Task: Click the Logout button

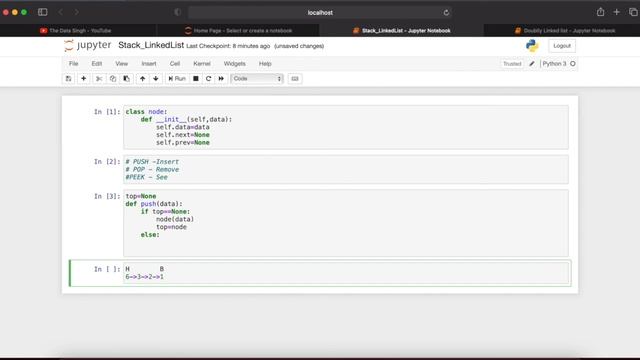Action: [562, 46]
